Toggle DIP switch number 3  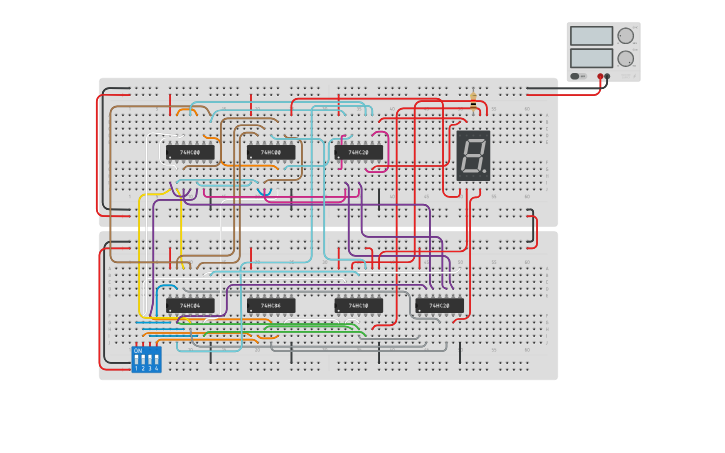pyautogui.click(x=150, y=360)
